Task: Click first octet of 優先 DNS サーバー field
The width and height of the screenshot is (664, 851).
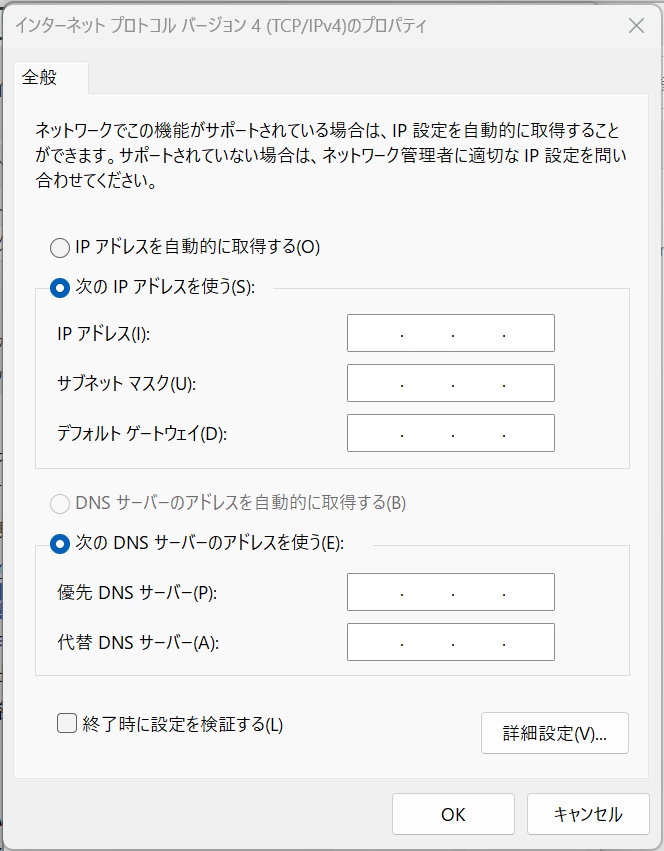Action: coord(375,592)
